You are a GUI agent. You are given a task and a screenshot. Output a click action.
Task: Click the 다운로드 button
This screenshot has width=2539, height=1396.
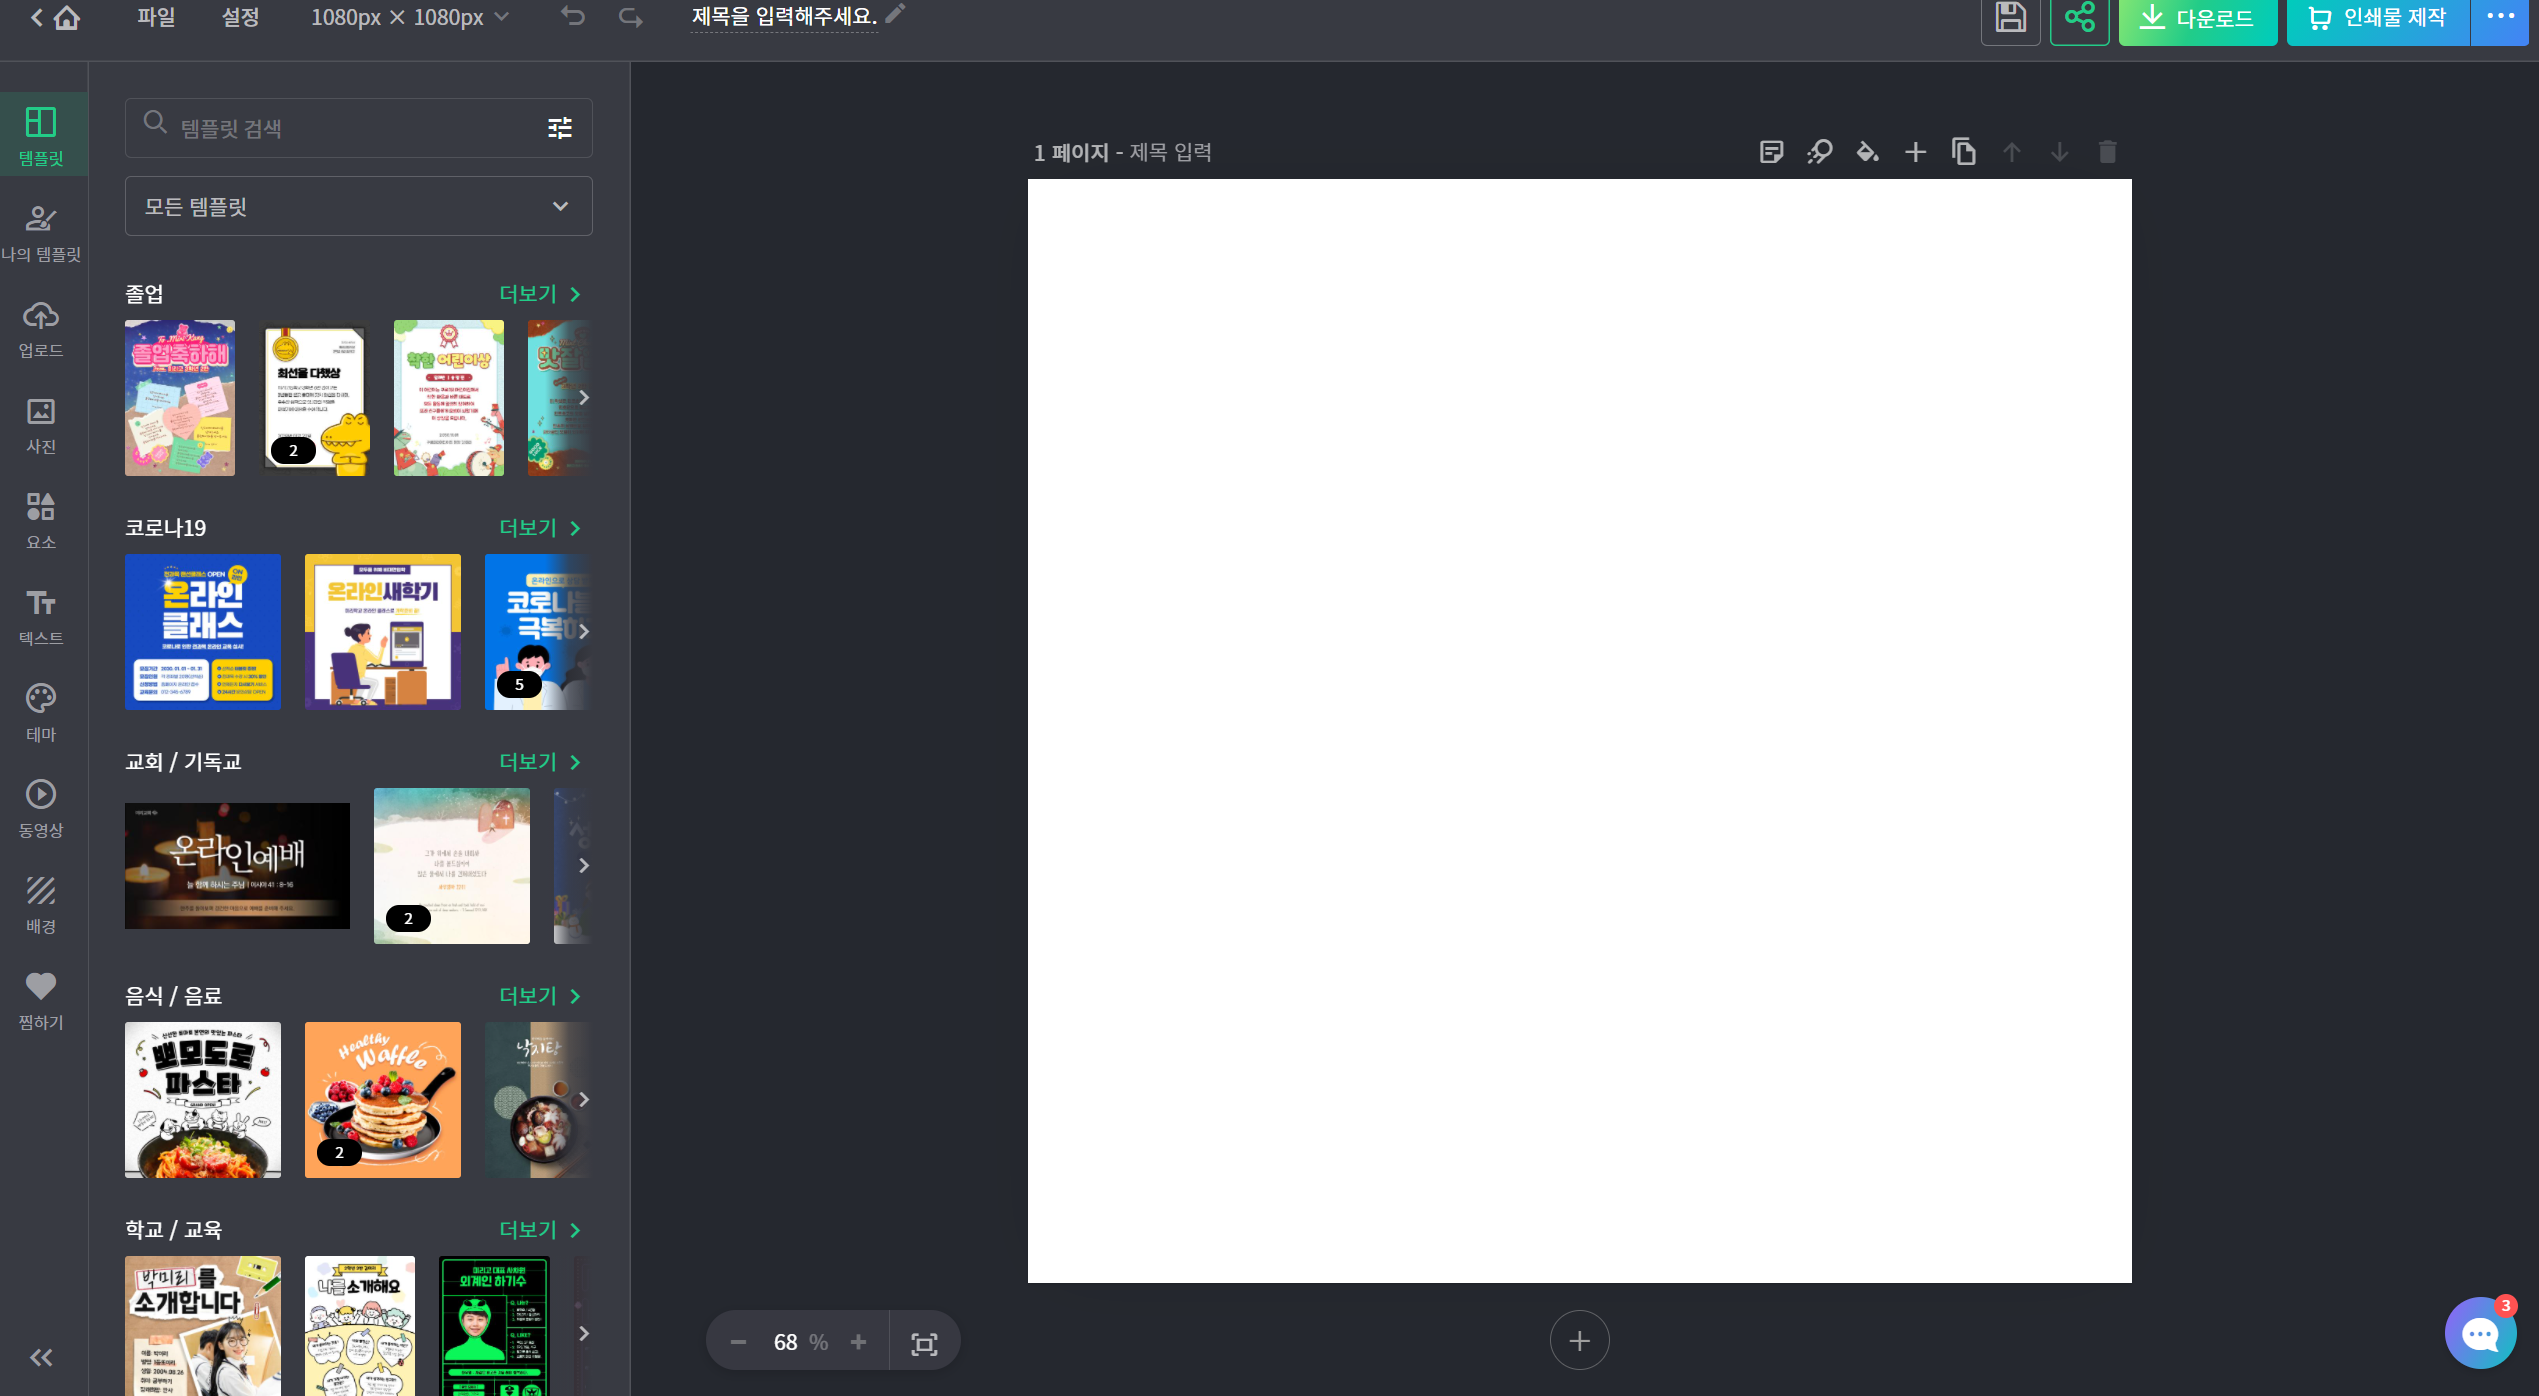[2197, 18]
